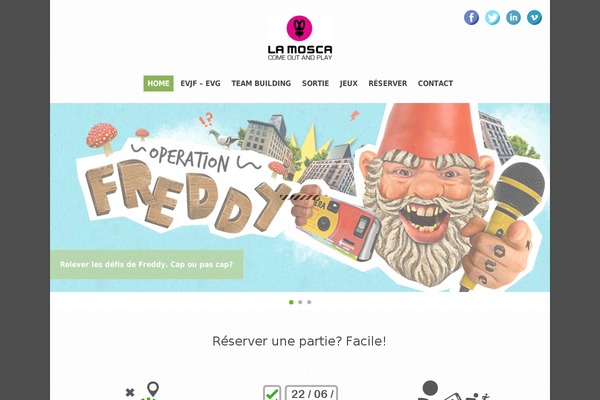Image resolution: width=600 pixels, height=400 pixels.
Task: Open the EVJF - EVG menu
Action: point(201,83)
